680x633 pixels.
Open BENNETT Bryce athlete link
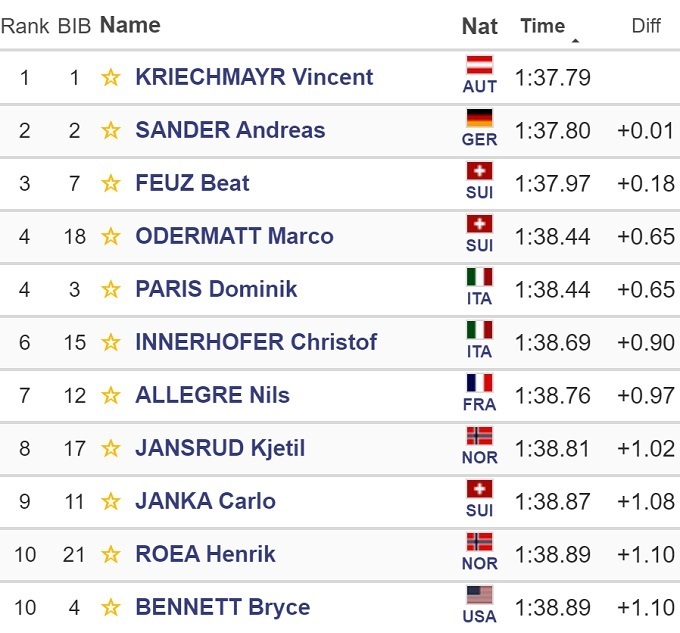[x=222, y=608]
